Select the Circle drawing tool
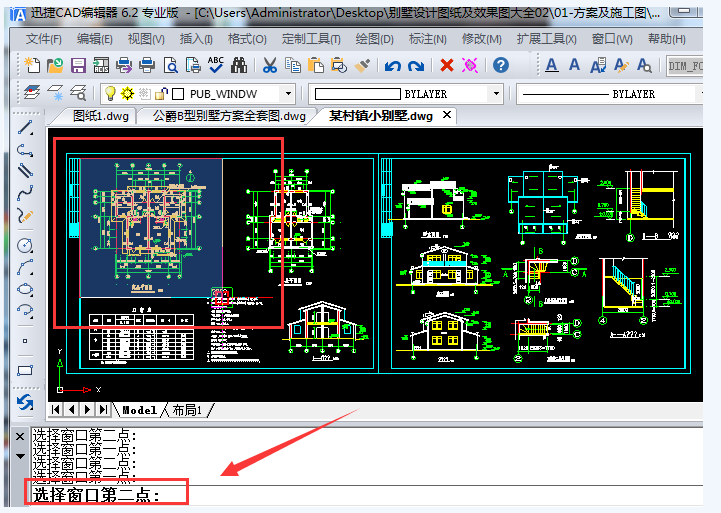Screen dimensions: 721x513 pyautogui.click(x=25, y=245)
